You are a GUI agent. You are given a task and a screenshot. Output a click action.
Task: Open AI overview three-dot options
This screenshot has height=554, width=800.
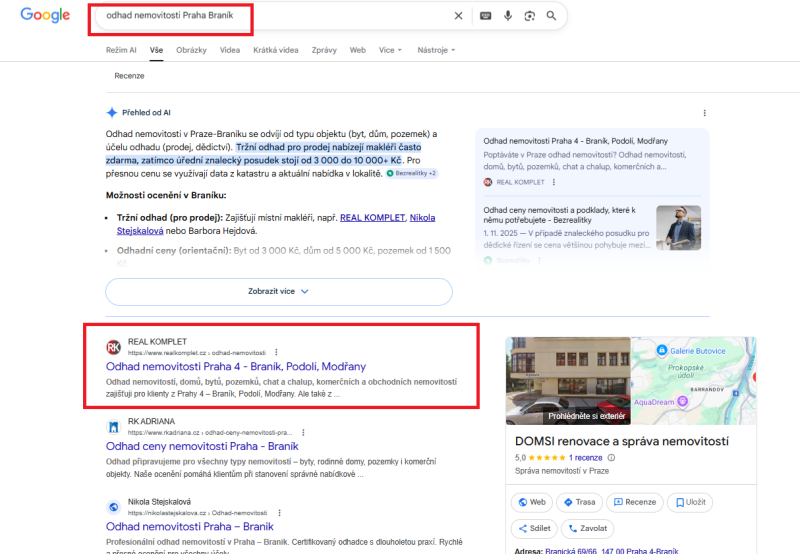tap(705, 113)
